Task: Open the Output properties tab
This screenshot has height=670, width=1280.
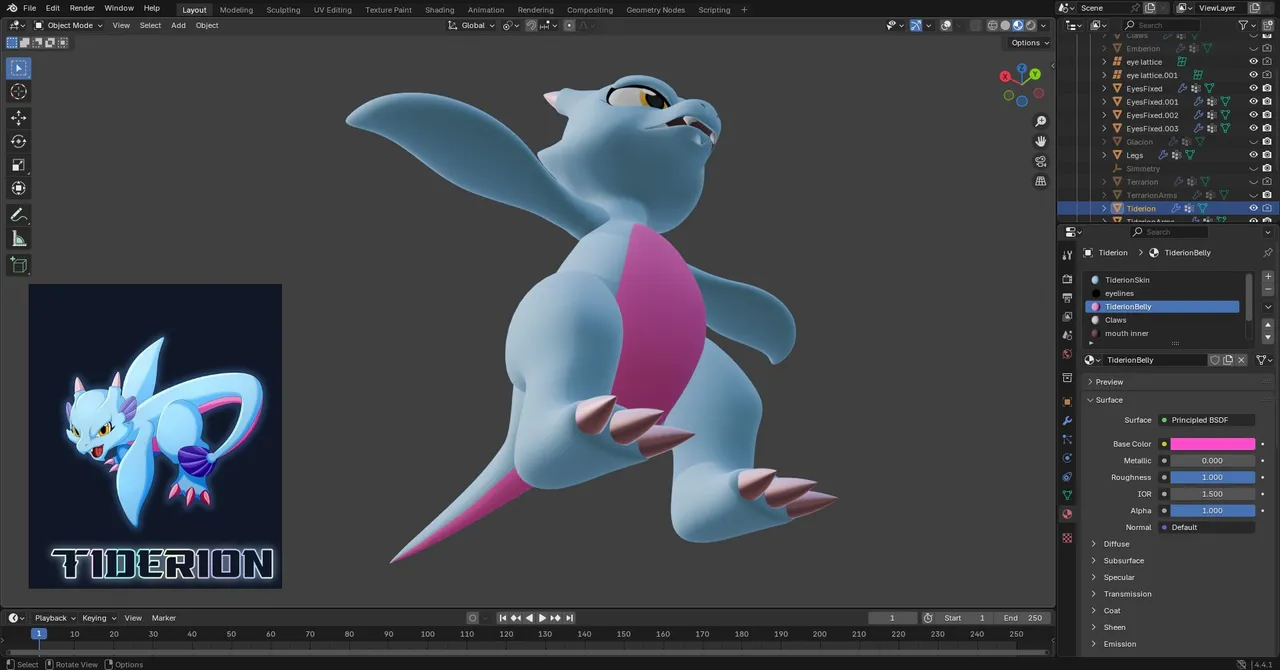Action: click(x=1067, y=298)
